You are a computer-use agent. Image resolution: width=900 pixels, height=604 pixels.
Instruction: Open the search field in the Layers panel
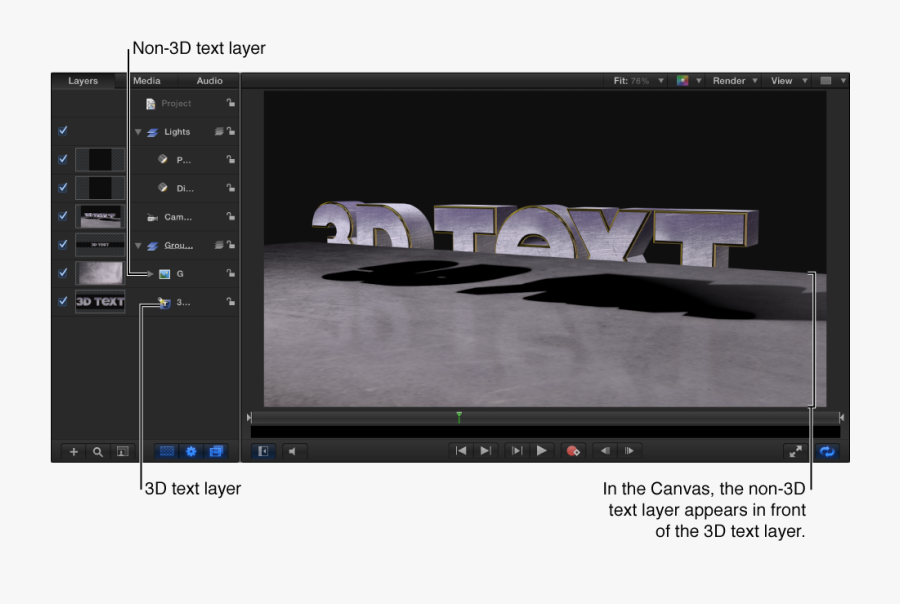pos(96,451)
